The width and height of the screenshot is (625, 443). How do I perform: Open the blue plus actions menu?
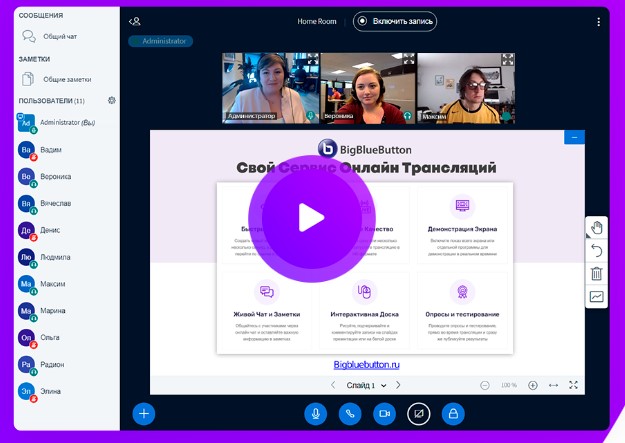[x=144, y=413]
